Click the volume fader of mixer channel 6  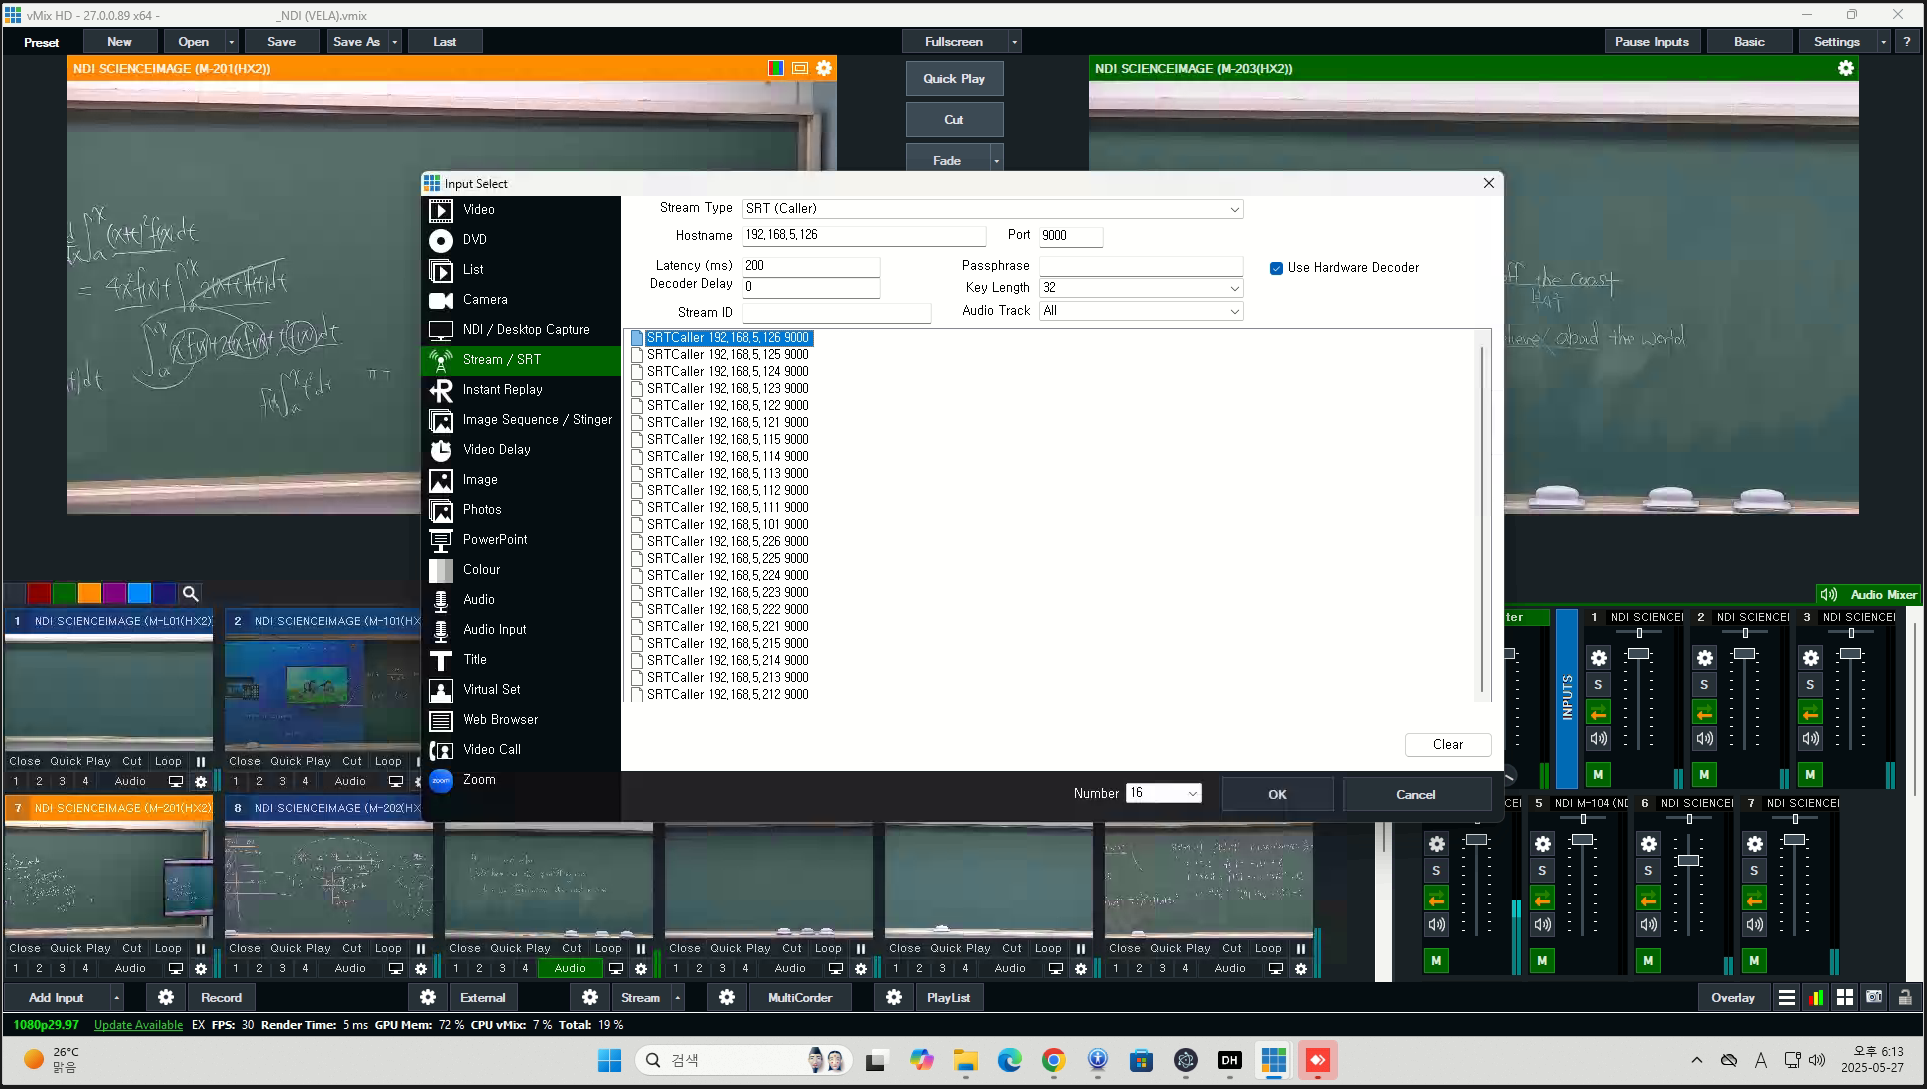pyautogui.click(x=1689, y=860)
